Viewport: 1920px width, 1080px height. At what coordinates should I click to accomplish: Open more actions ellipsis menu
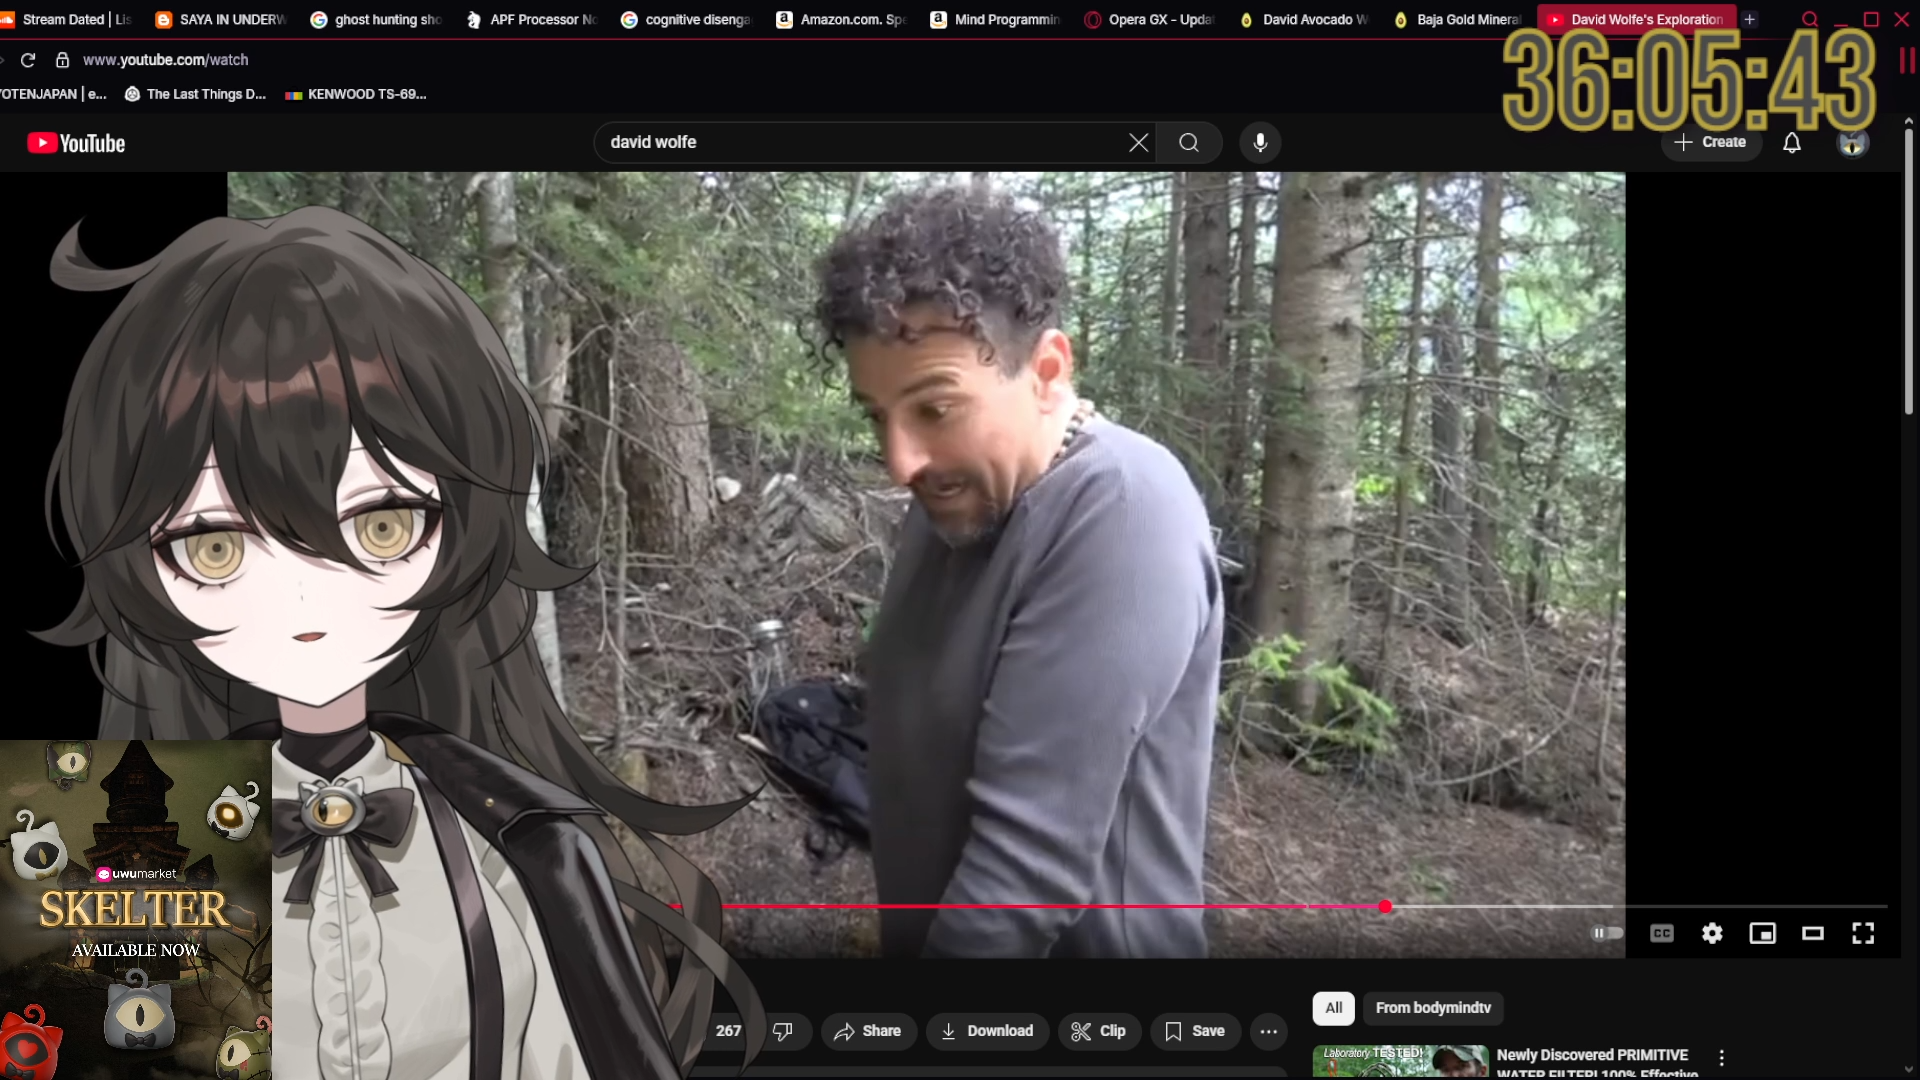pyautogui.click(x=1268, y=1031)
